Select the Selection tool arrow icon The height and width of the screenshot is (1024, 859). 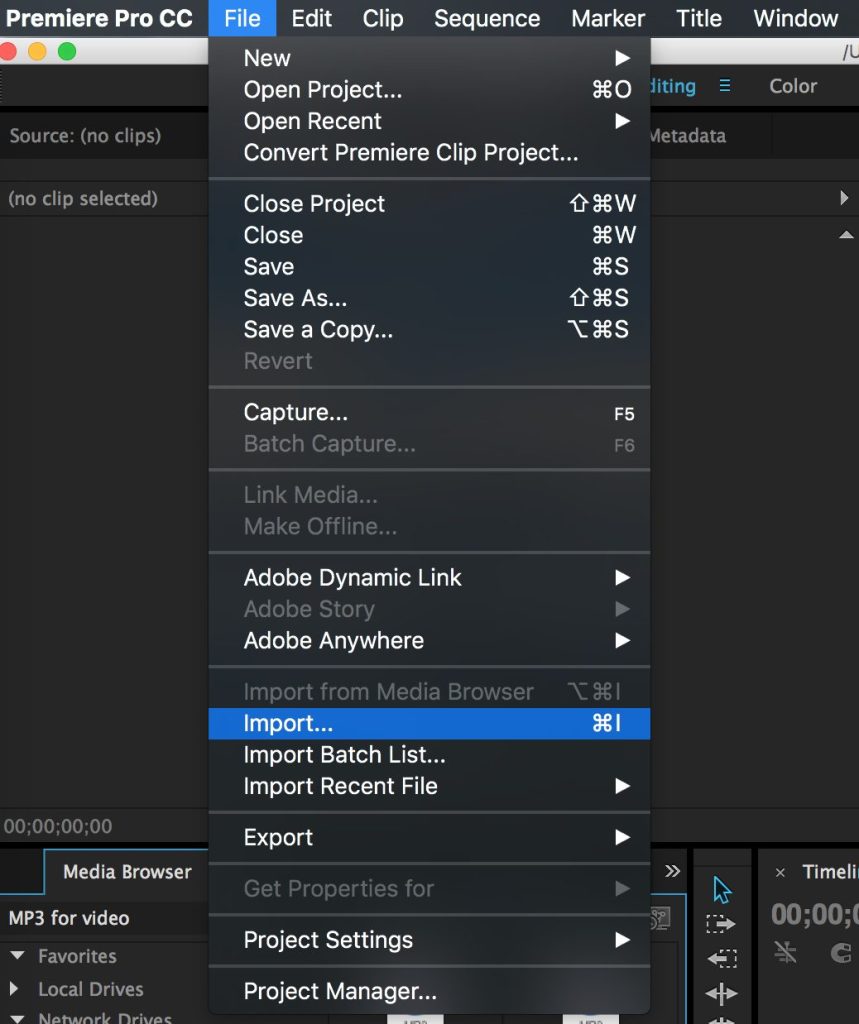coord(722,890)
